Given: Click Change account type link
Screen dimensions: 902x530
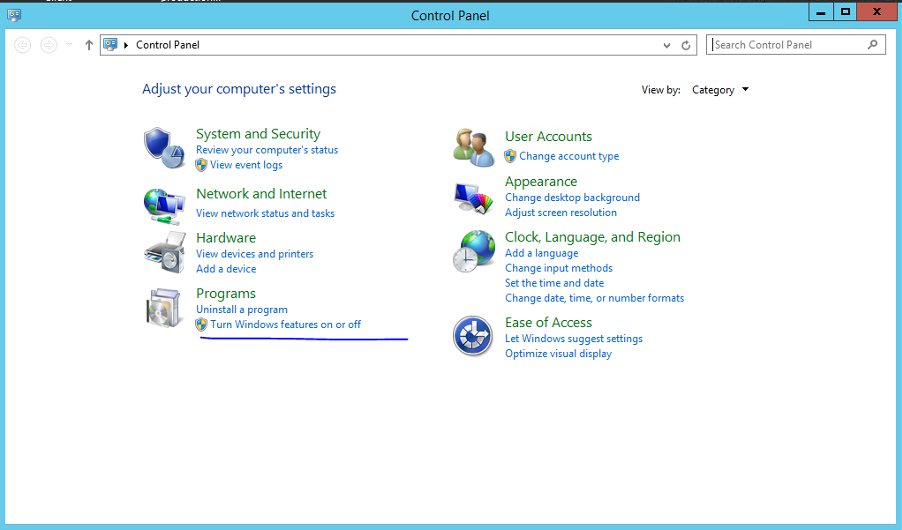Looking at the screenshot, I should 569,156.
